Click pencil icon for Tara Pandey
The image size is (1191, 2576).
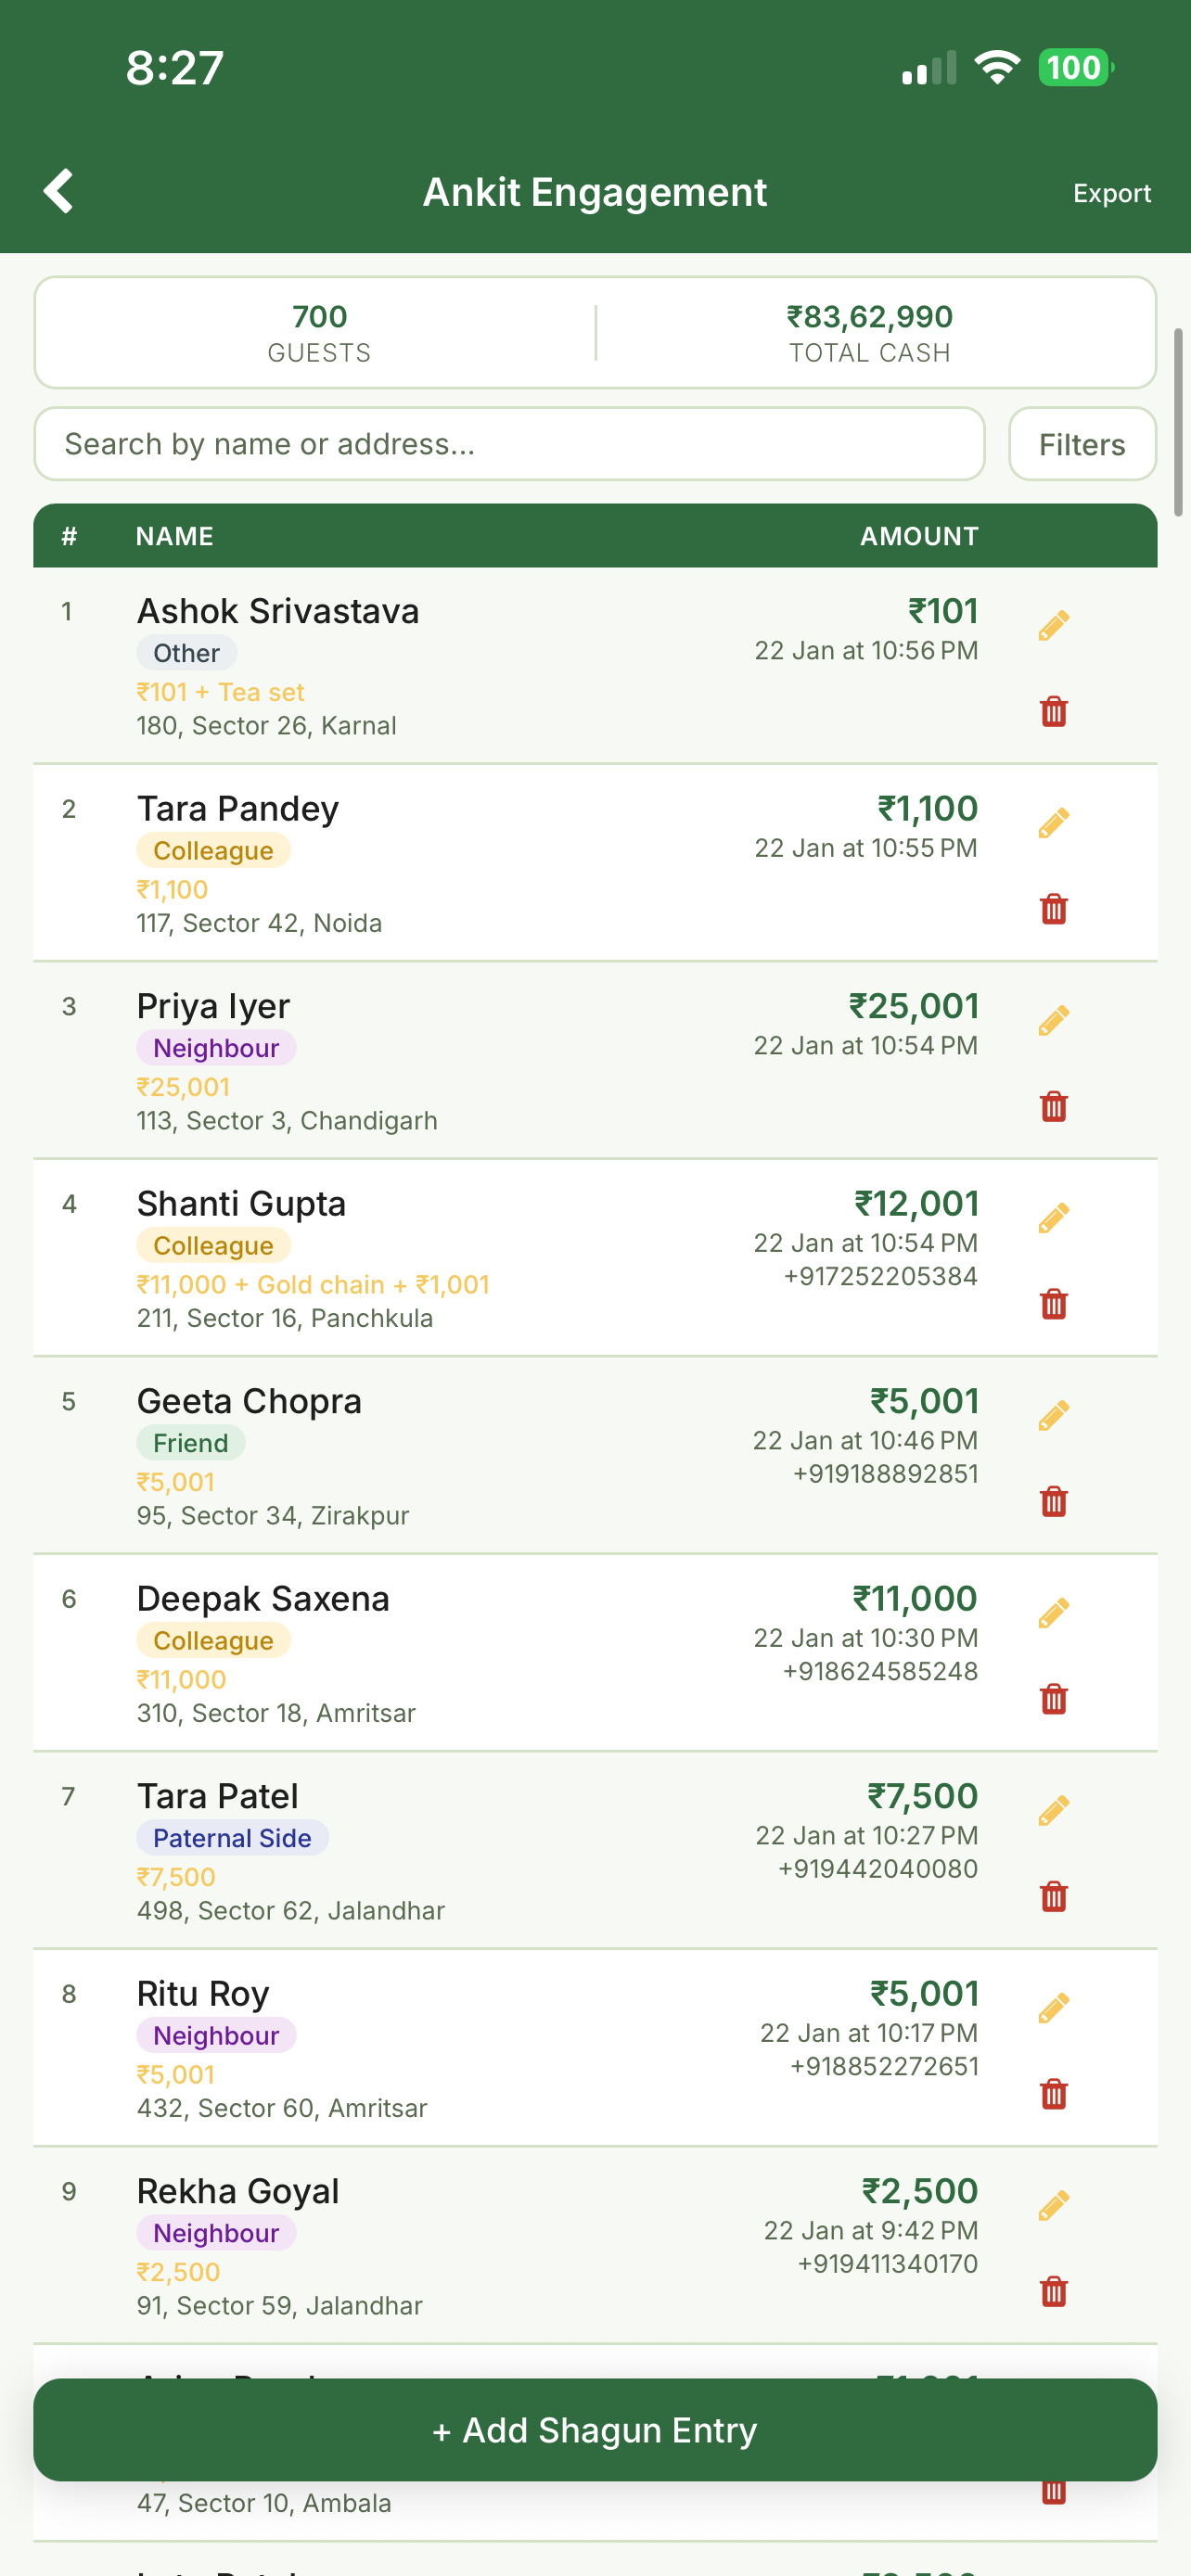(x=1053, y=823)
